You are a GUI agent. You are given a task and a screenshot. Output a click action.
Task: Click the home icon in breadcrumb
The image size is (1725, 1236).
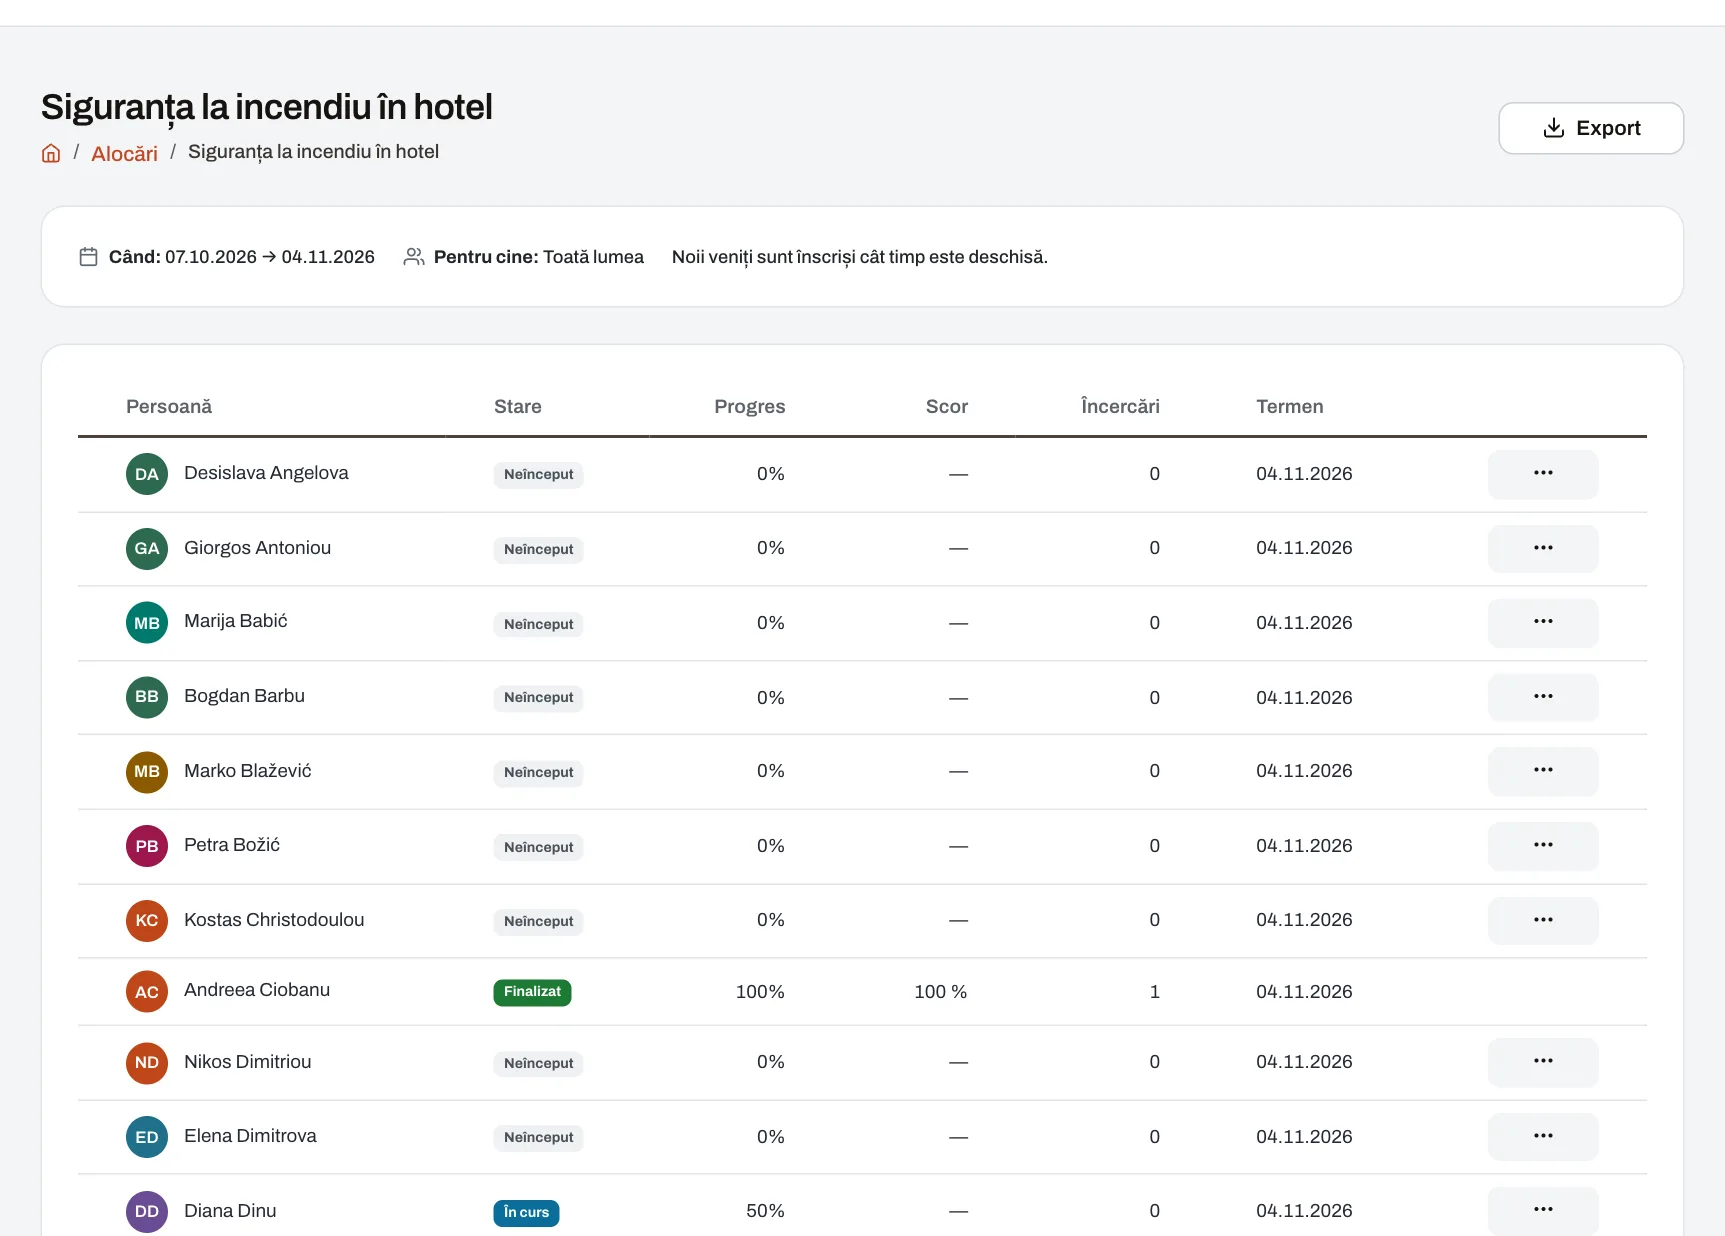pos(51,153)
